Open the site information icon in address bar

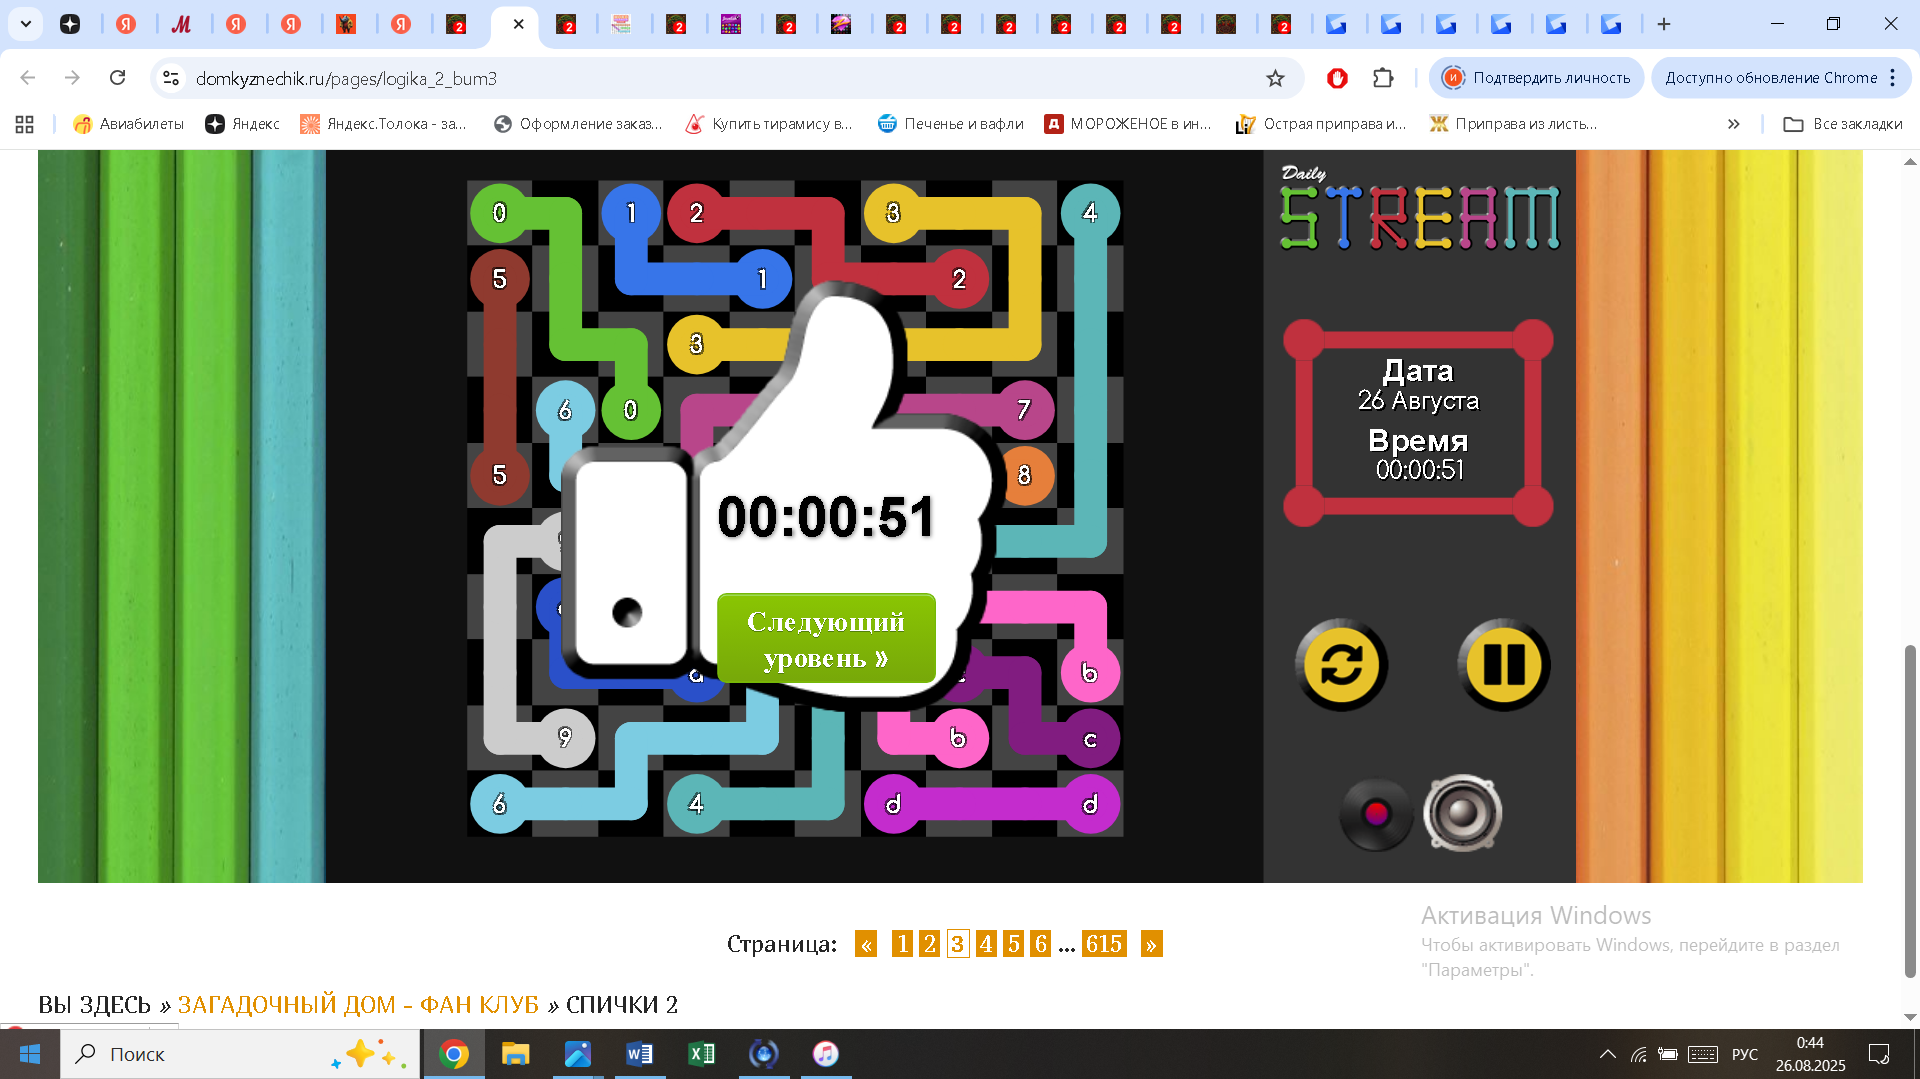pyautogui.click(x=171, y=78)
